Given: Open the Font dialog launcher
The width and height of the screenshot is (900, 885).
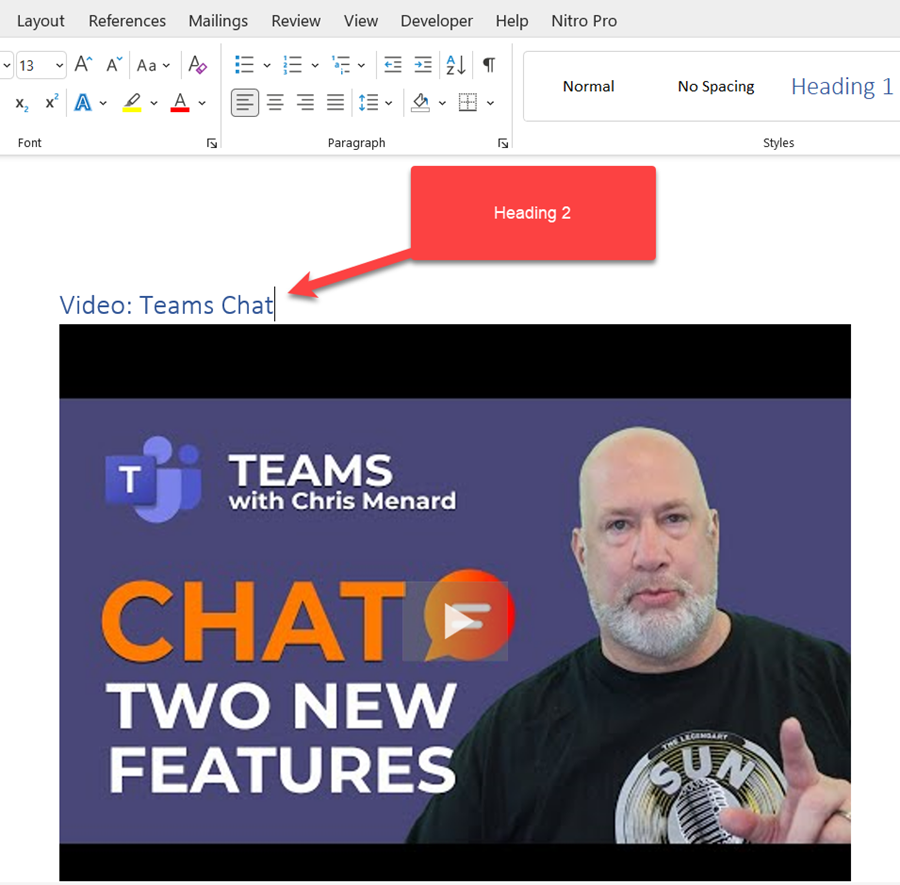Looking at the screenshot, I should tap(211, 143).
